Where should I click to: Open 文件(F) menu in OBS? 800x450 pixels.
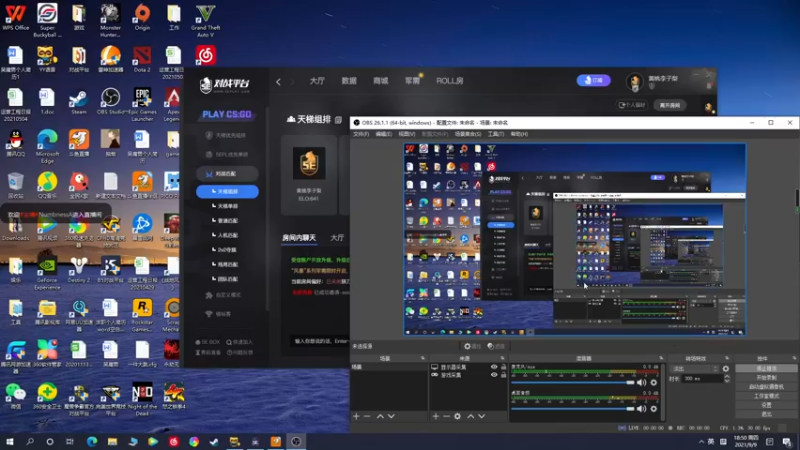click(361, 134)
